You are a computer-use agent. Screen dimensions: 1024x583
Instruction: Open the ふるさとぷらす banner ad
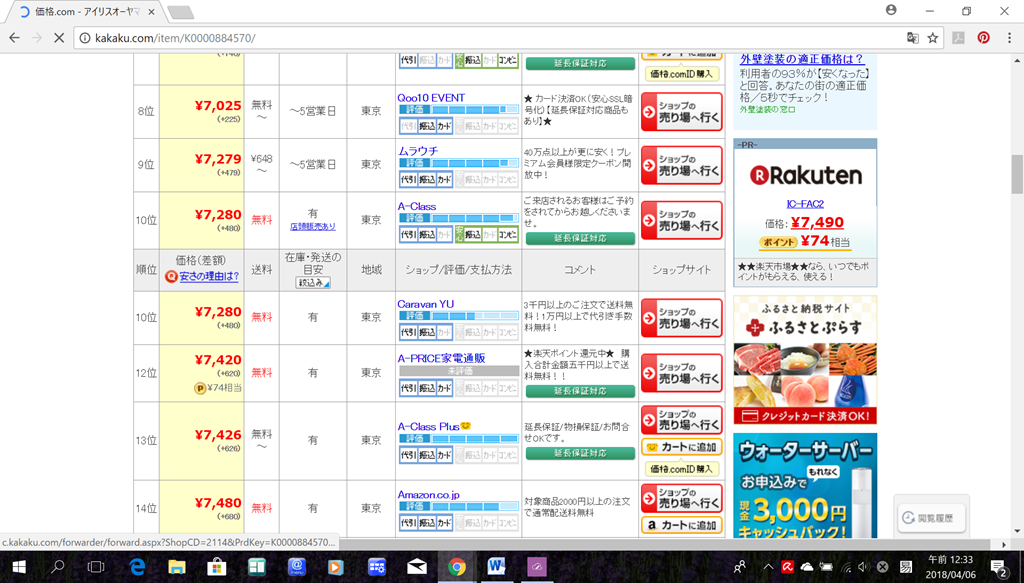[805, 360]
